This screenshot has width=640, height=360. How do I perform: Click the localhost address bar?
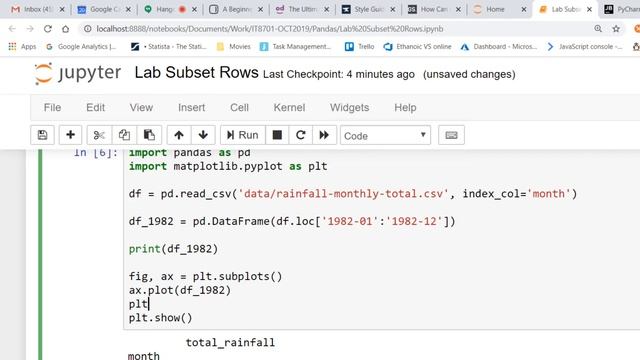tap(270, 29)
